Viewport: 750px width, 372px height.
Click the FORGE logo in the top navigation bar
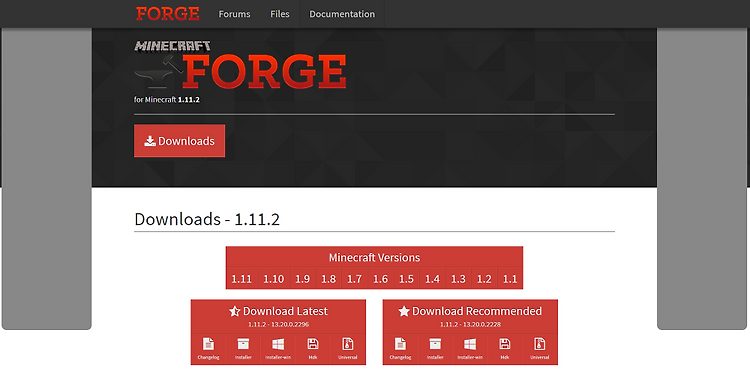click(167, 13)
